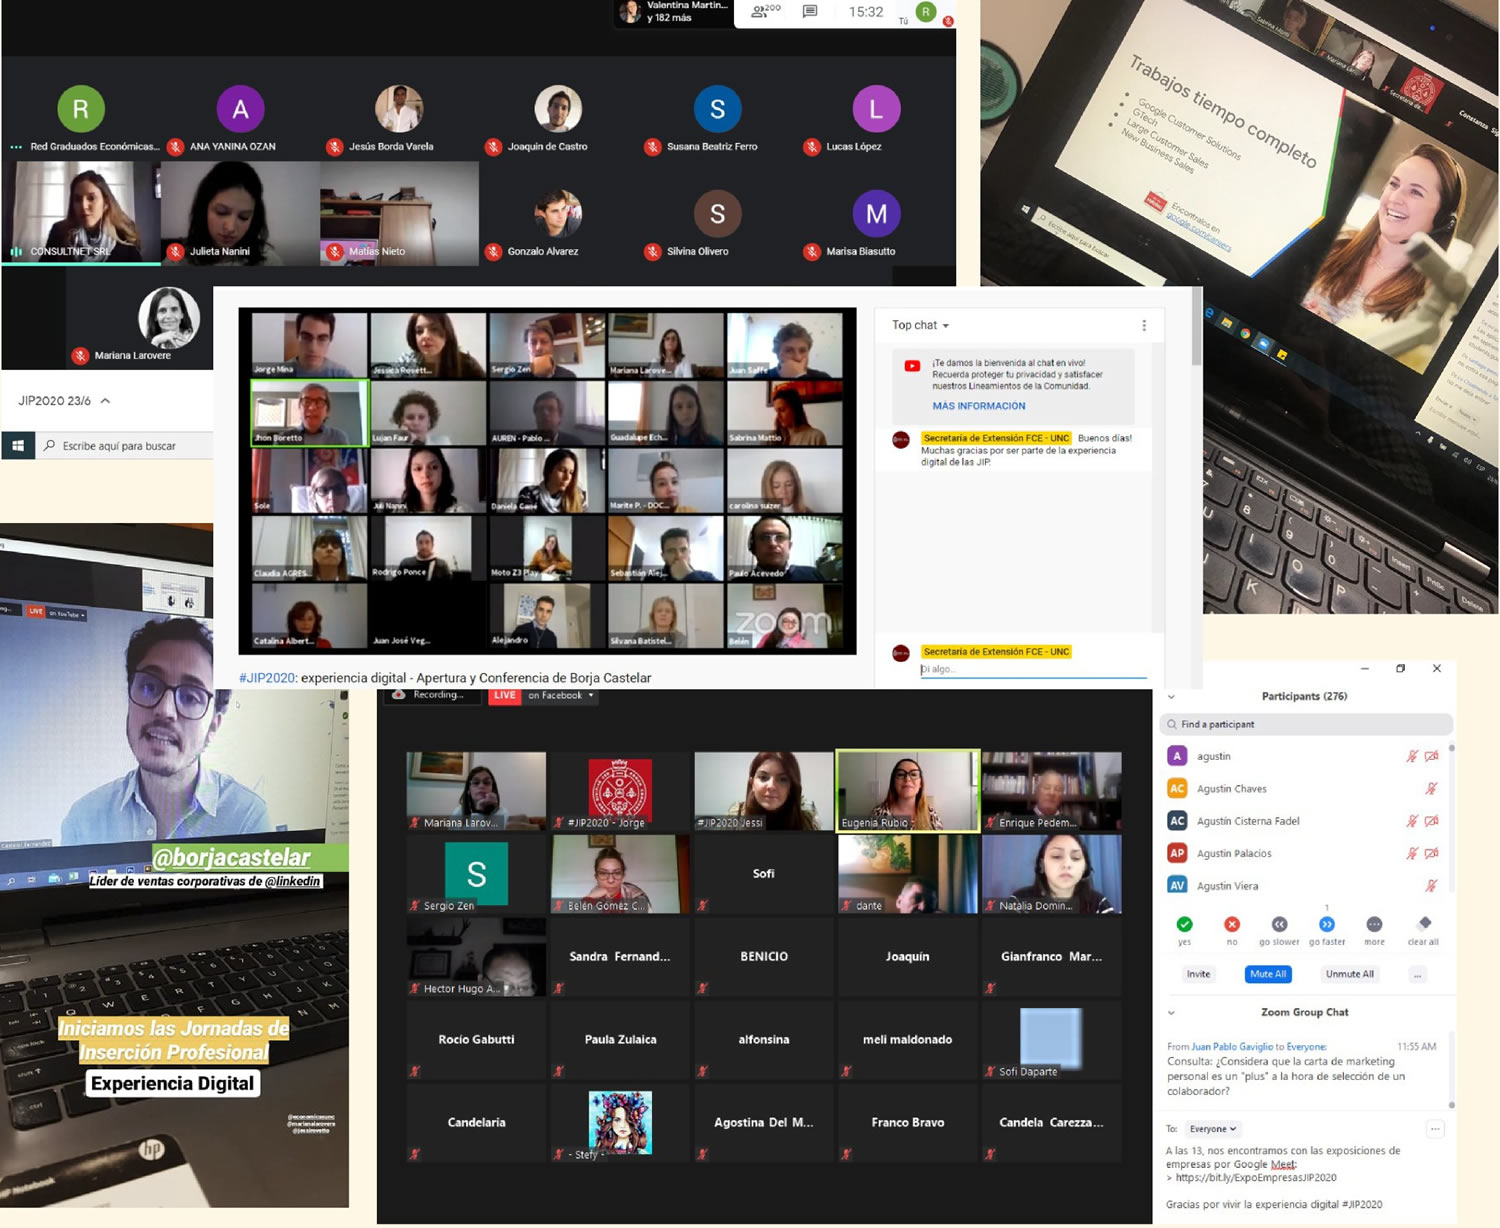Toggle Agustin Viera muted microphone icon
Screen dimensions: 1500x1228
click(1432, 885)
